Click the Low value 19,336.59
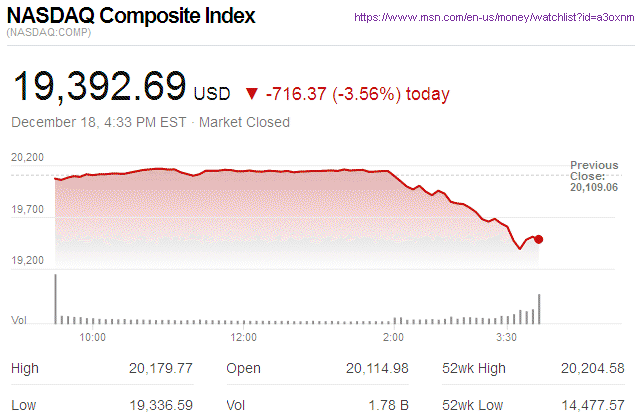640x420 pixels. point(161,405)
